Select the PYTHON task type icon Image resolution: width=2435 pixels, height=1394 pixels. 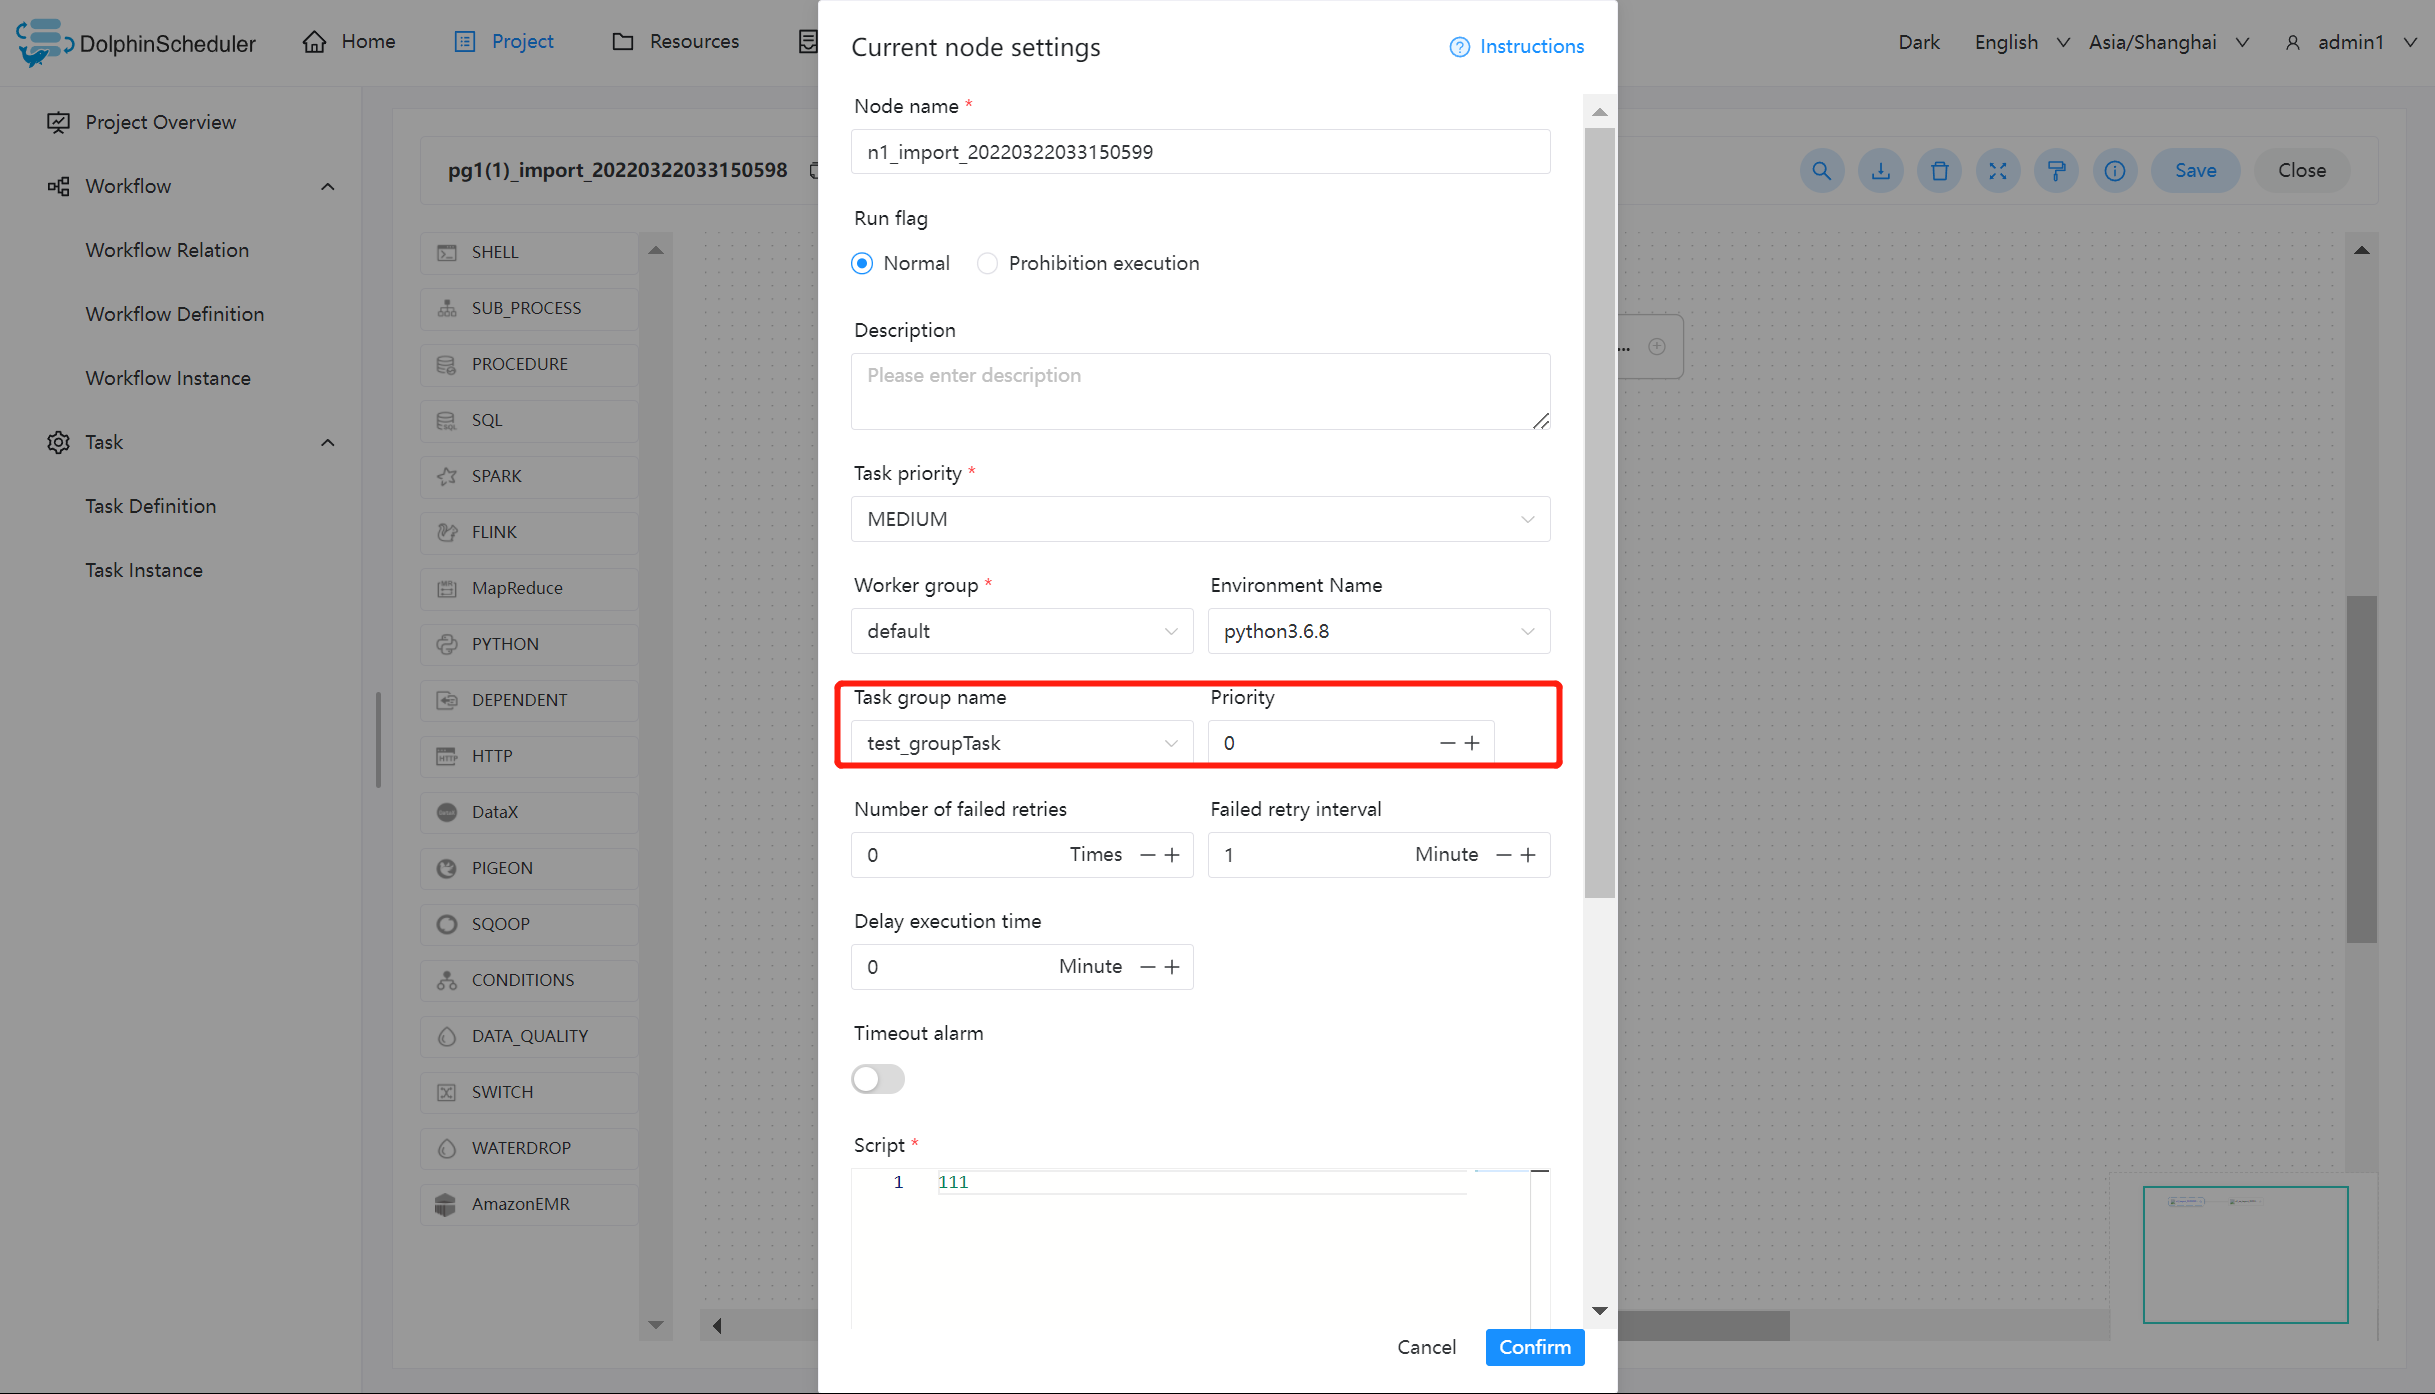pos(447,644)
